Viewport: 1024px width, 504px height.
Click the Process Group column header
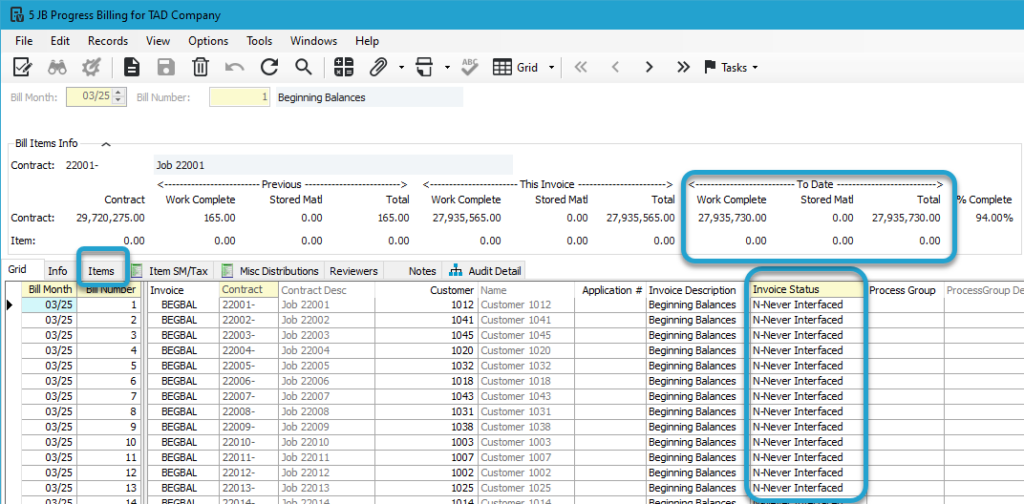click(904, 290)
